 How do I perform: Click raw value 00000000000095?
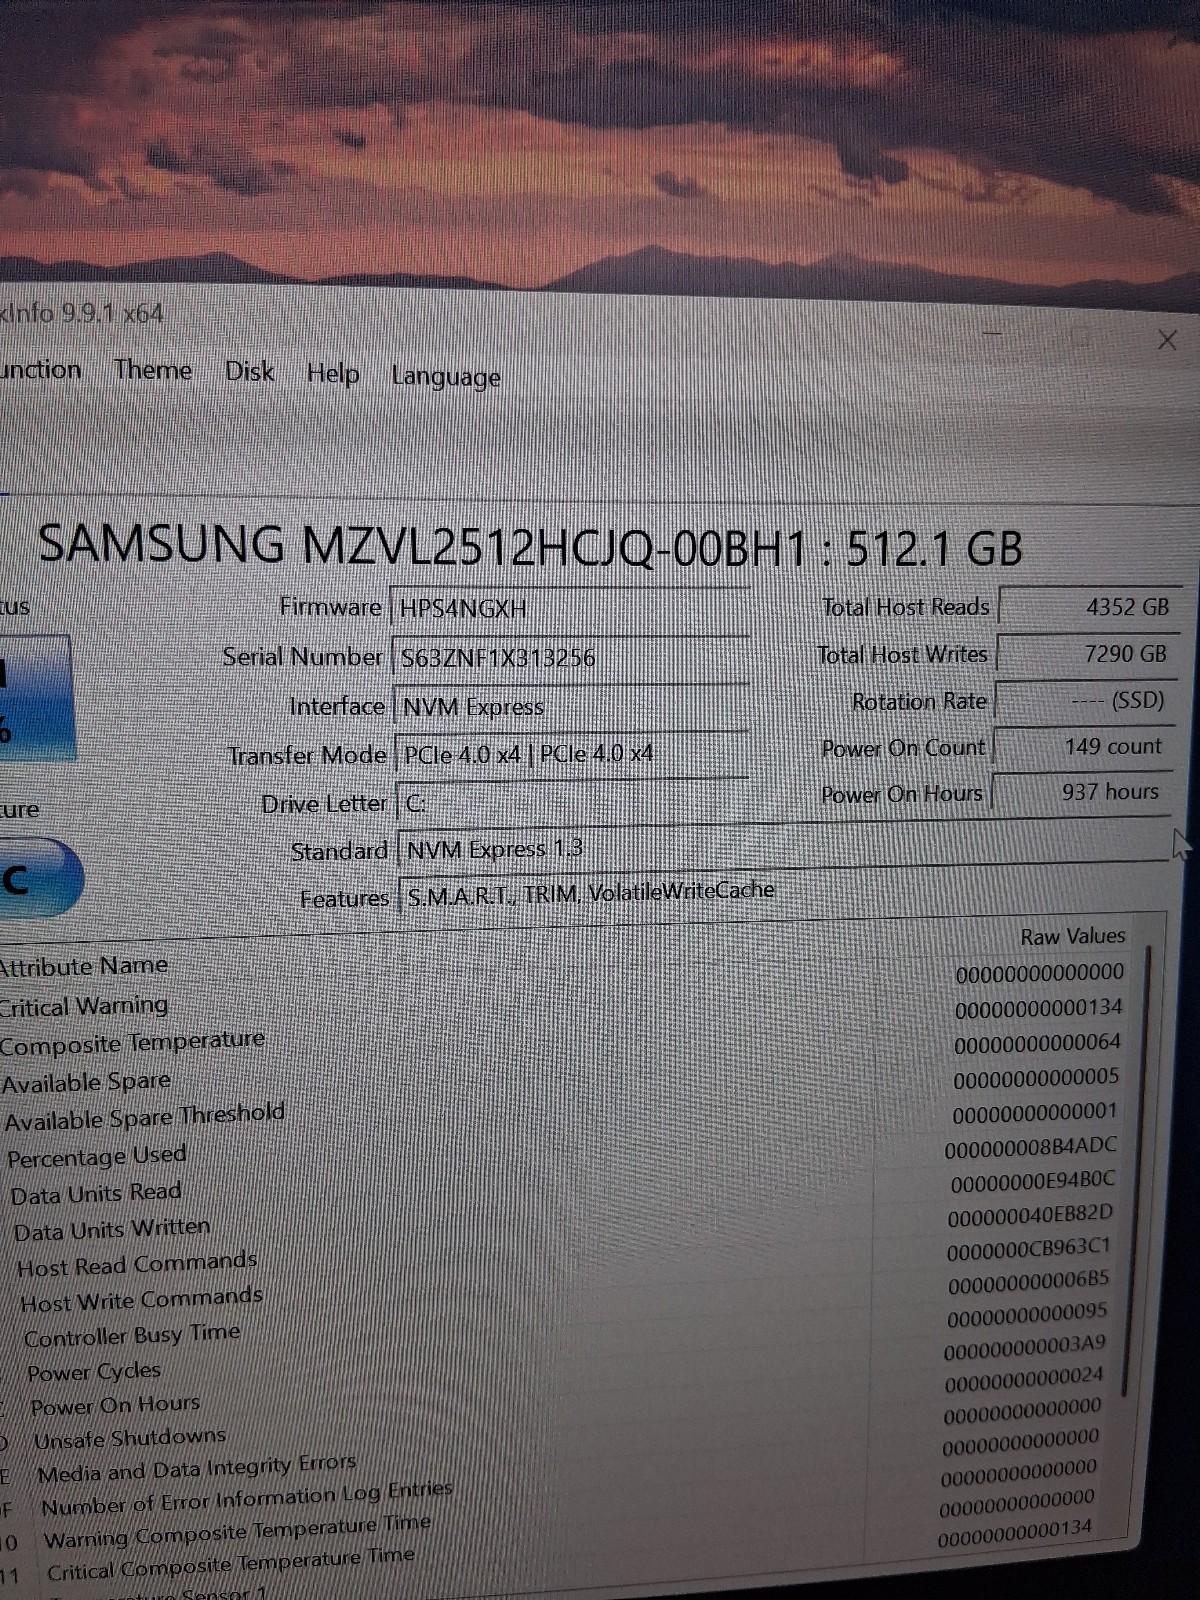coord(1027,1314)
